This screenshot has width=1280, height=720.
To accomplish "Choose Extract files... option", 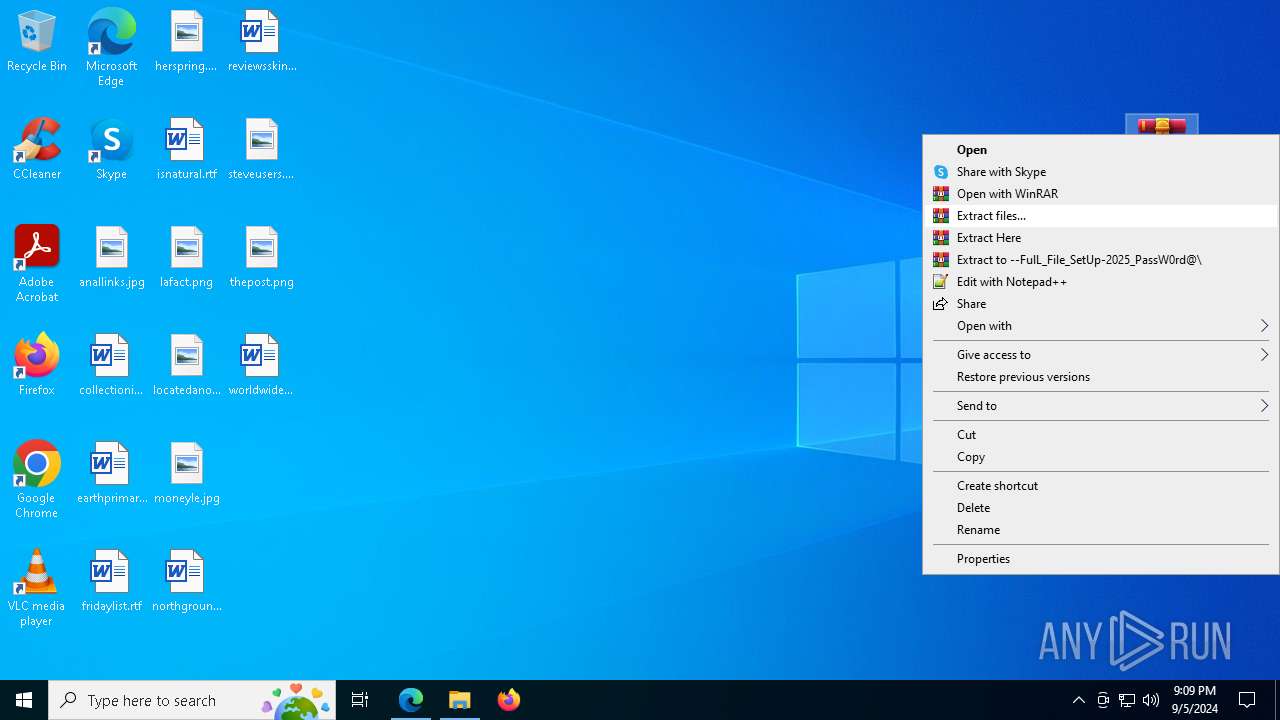I will coord(1100,216).
